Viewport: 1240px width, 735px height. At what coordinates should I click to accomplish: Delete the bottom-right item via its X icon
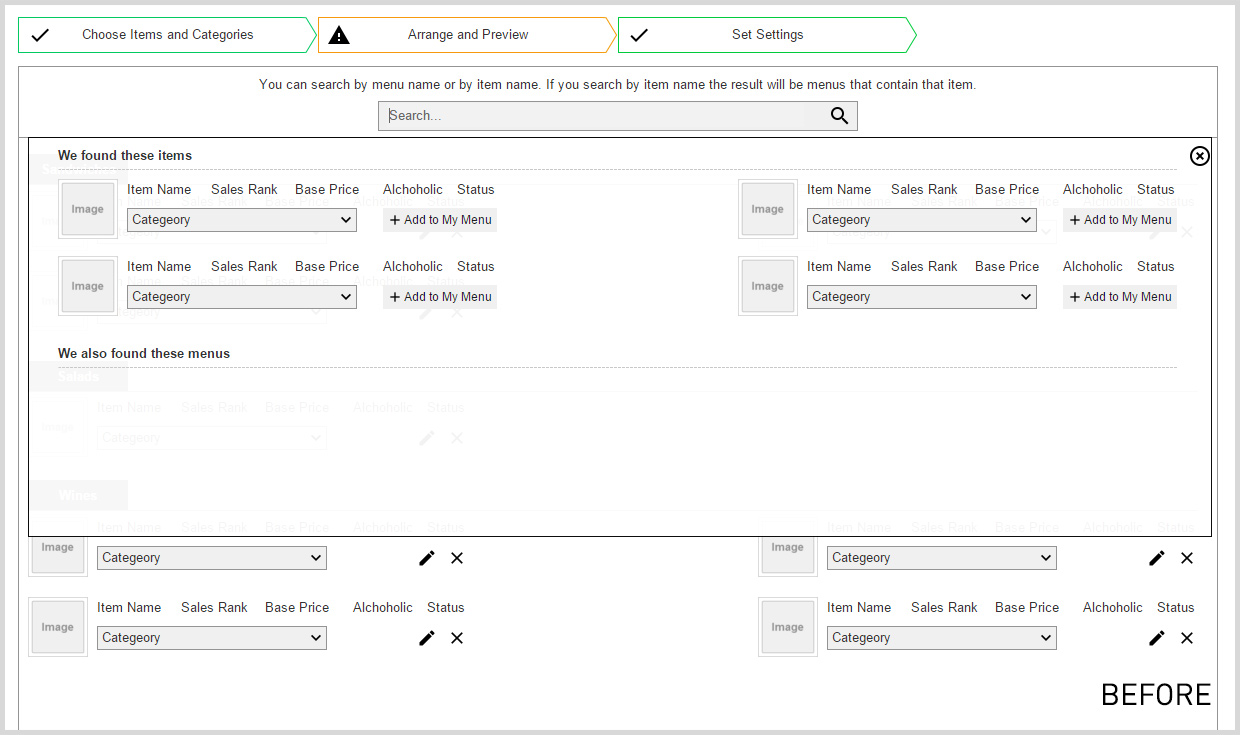[1187, 638]
